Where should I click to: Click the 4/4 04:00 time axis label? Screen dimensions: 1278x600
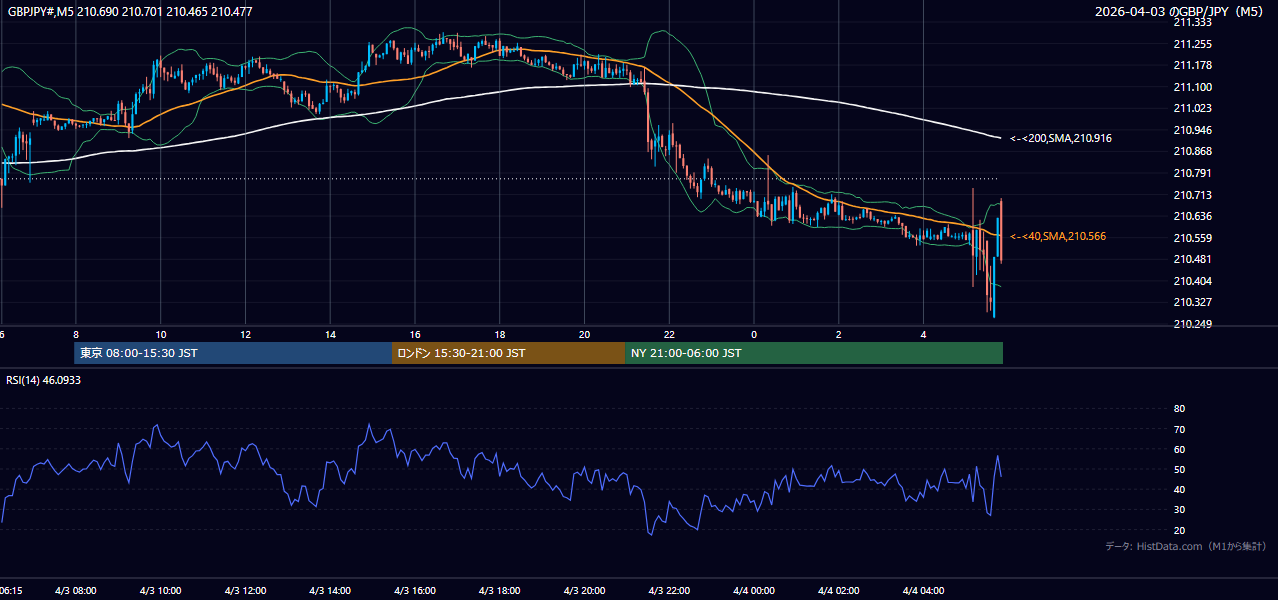click(924, 591)
